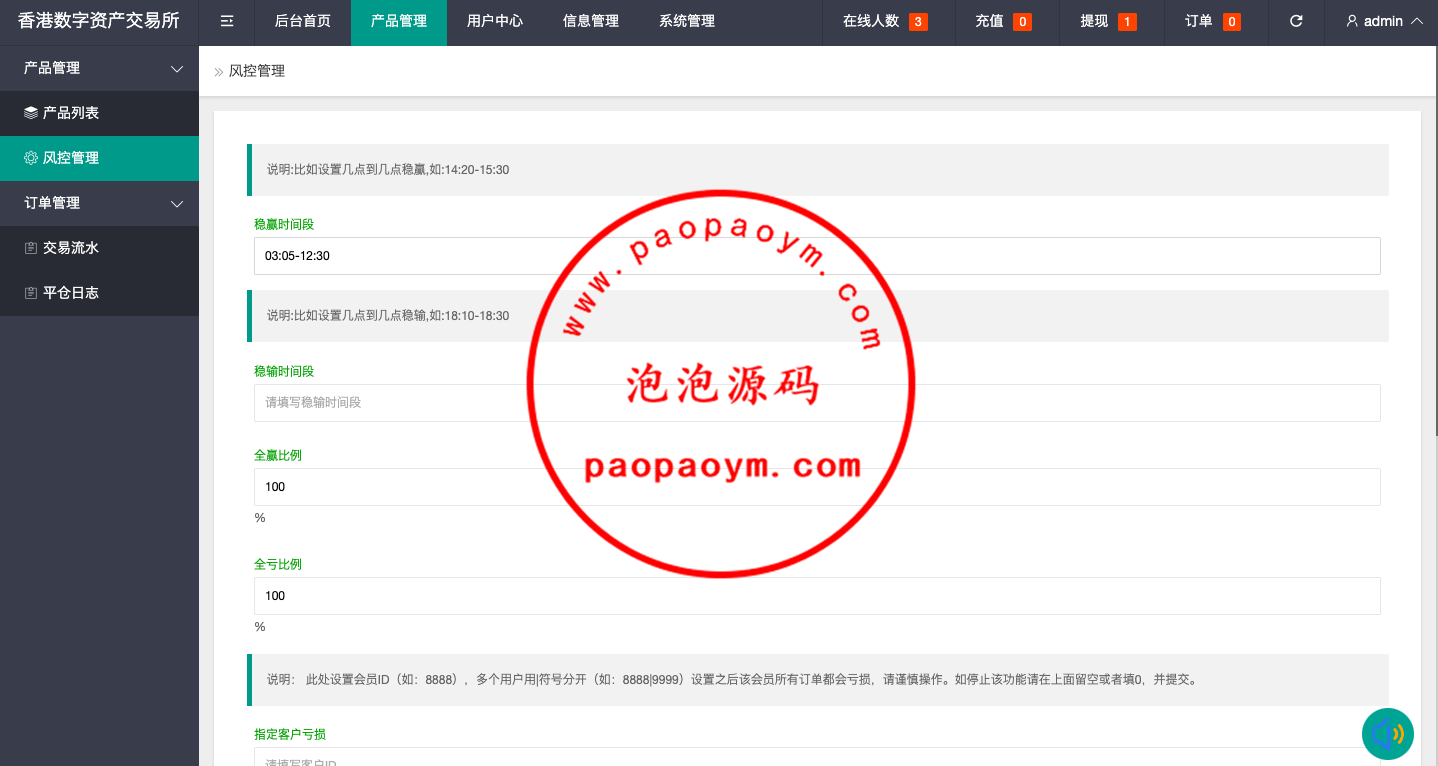Click the 平仓日志 clipboard icon

(x=31, y=293)
